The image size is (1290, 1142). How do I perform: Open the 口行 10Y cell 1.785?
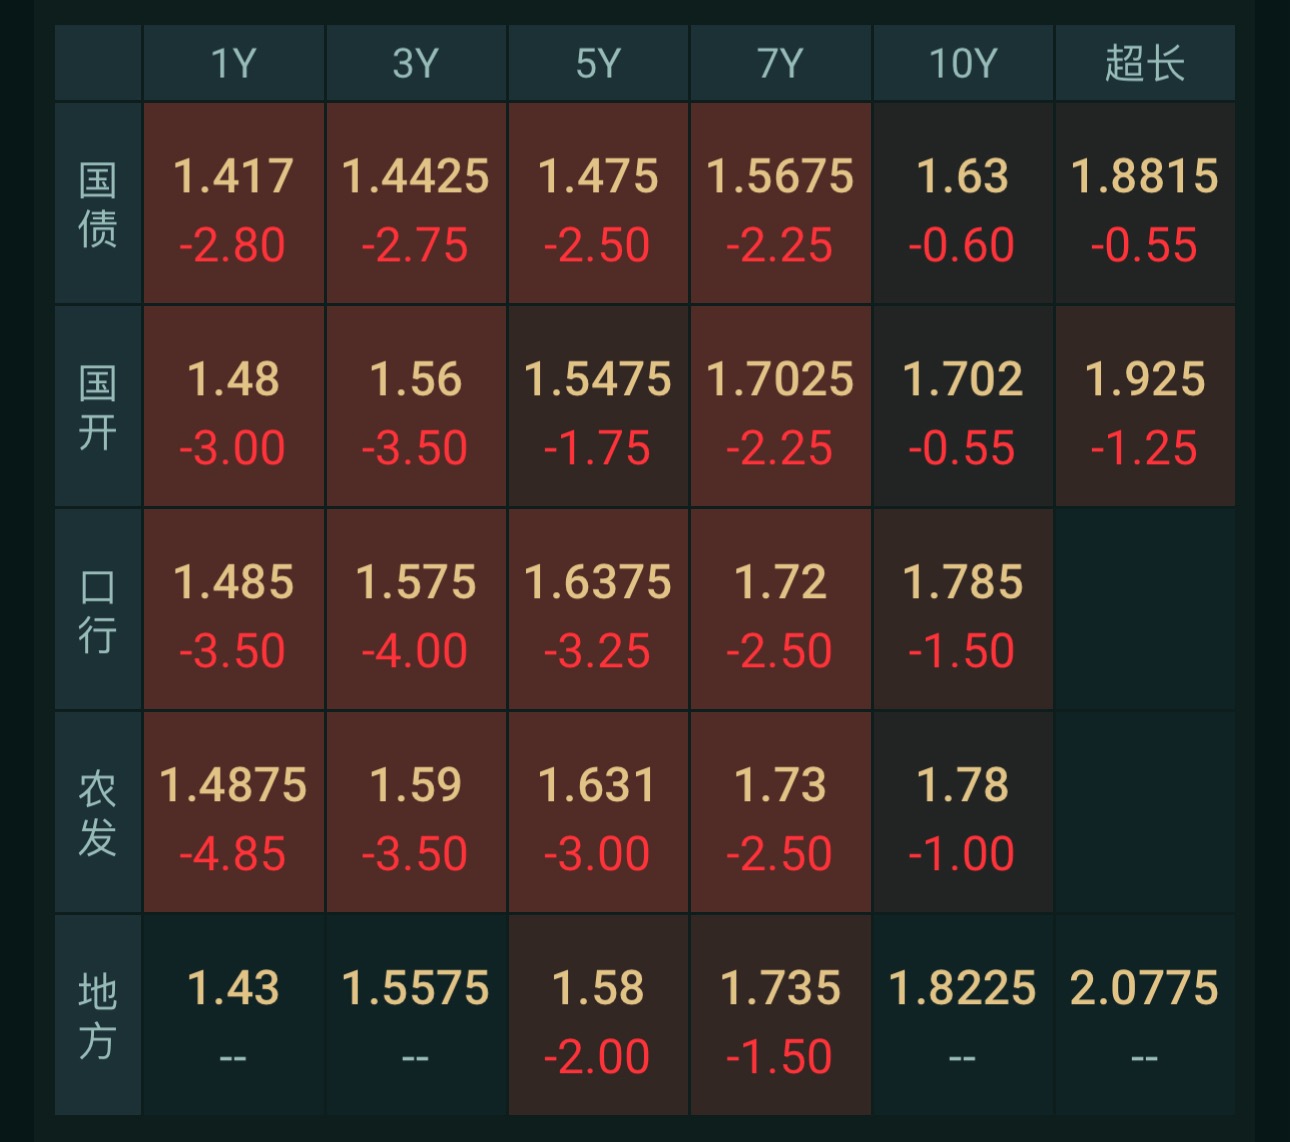963,609
